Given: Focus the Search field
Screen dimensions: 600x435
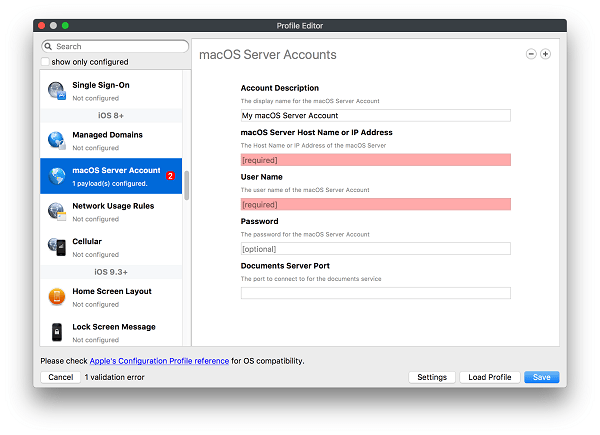Looking at the screenshot, I should pos(115,46).
